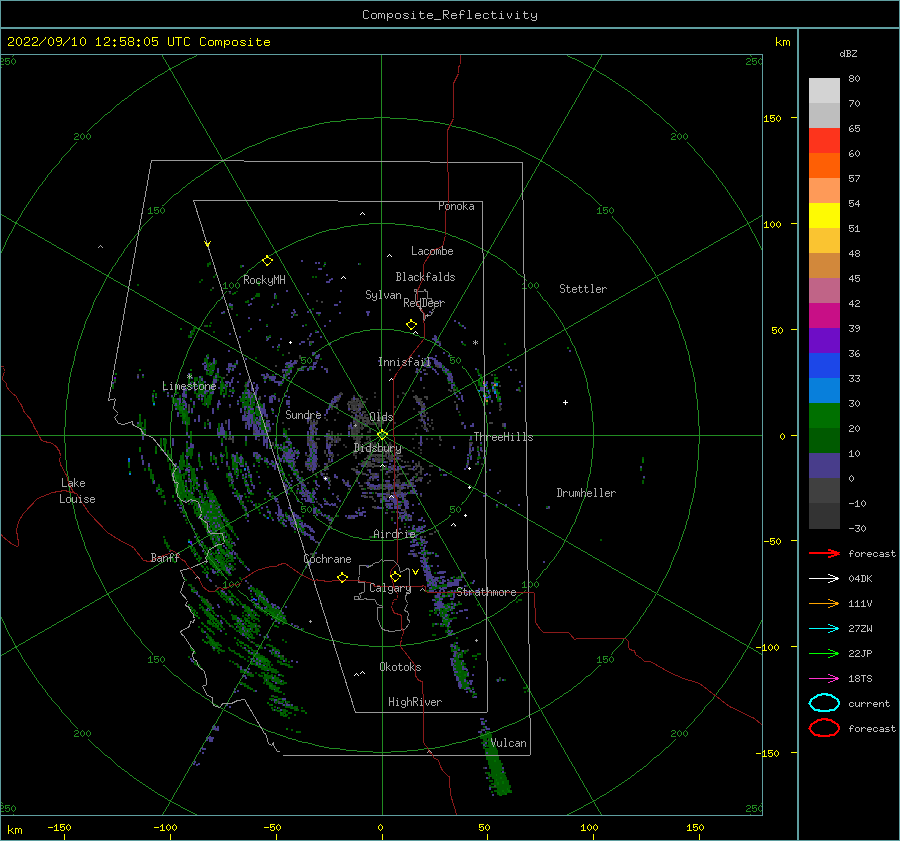Click the cyan 27ZW arrow icon
900x841 pixels.
pos(824,629)
